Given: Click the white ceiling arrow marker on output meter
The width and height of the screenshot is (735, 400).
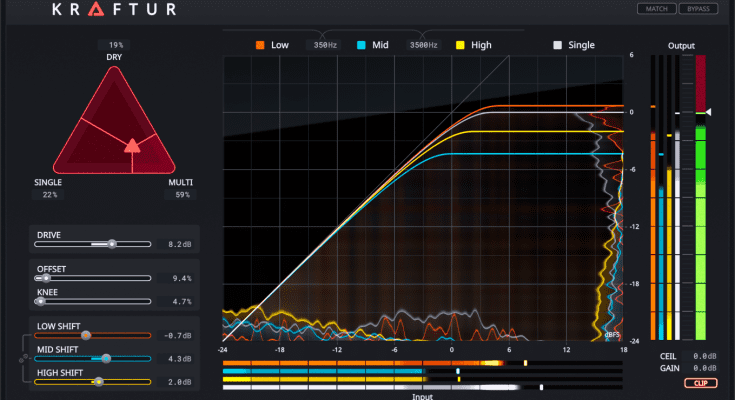Looking at the screenshot, I should 708,112.
